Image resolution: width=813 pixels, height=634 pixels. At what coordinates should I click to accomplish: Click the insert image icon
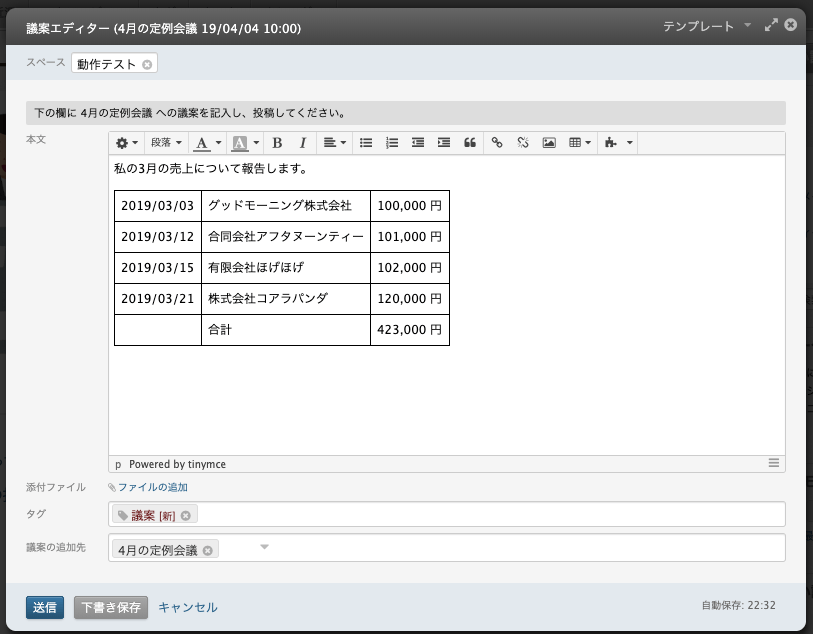coord(549,143)
